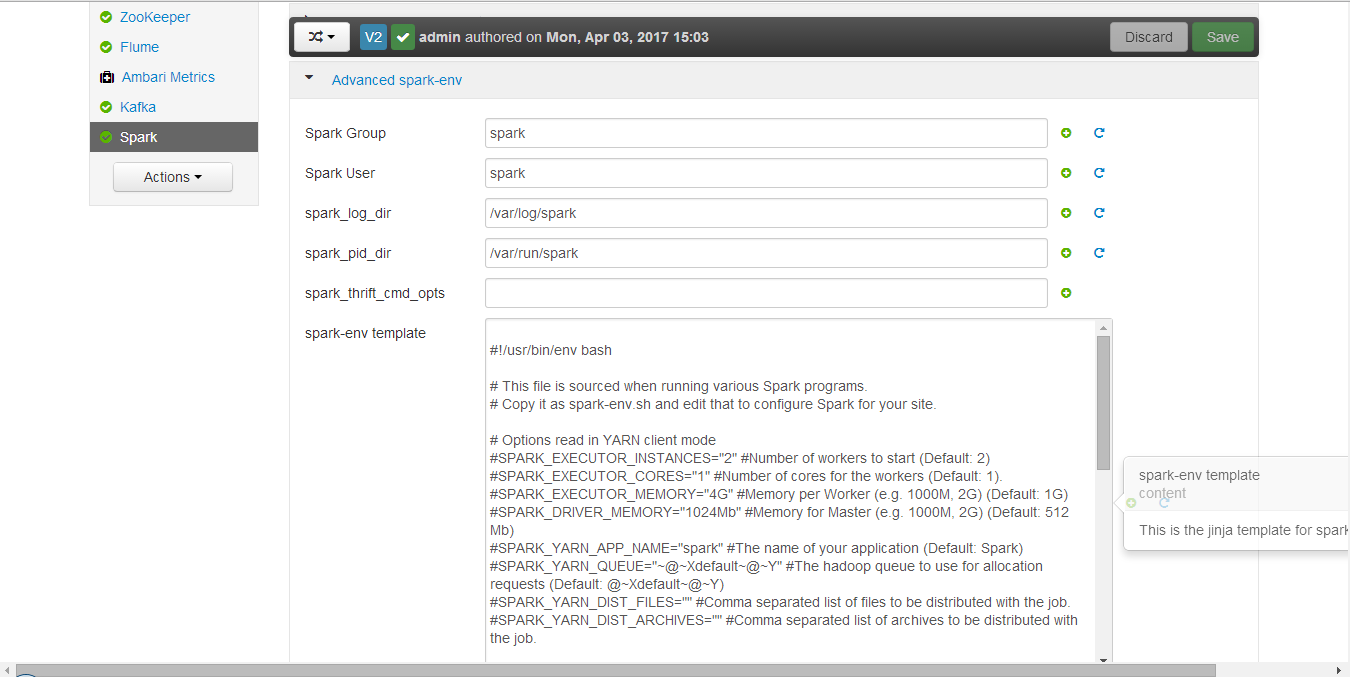This screenshot has height=677, width=1350.
Task: Click the green plus icon for spark_thrift_cmd_opts
Action: [1066, 293]
